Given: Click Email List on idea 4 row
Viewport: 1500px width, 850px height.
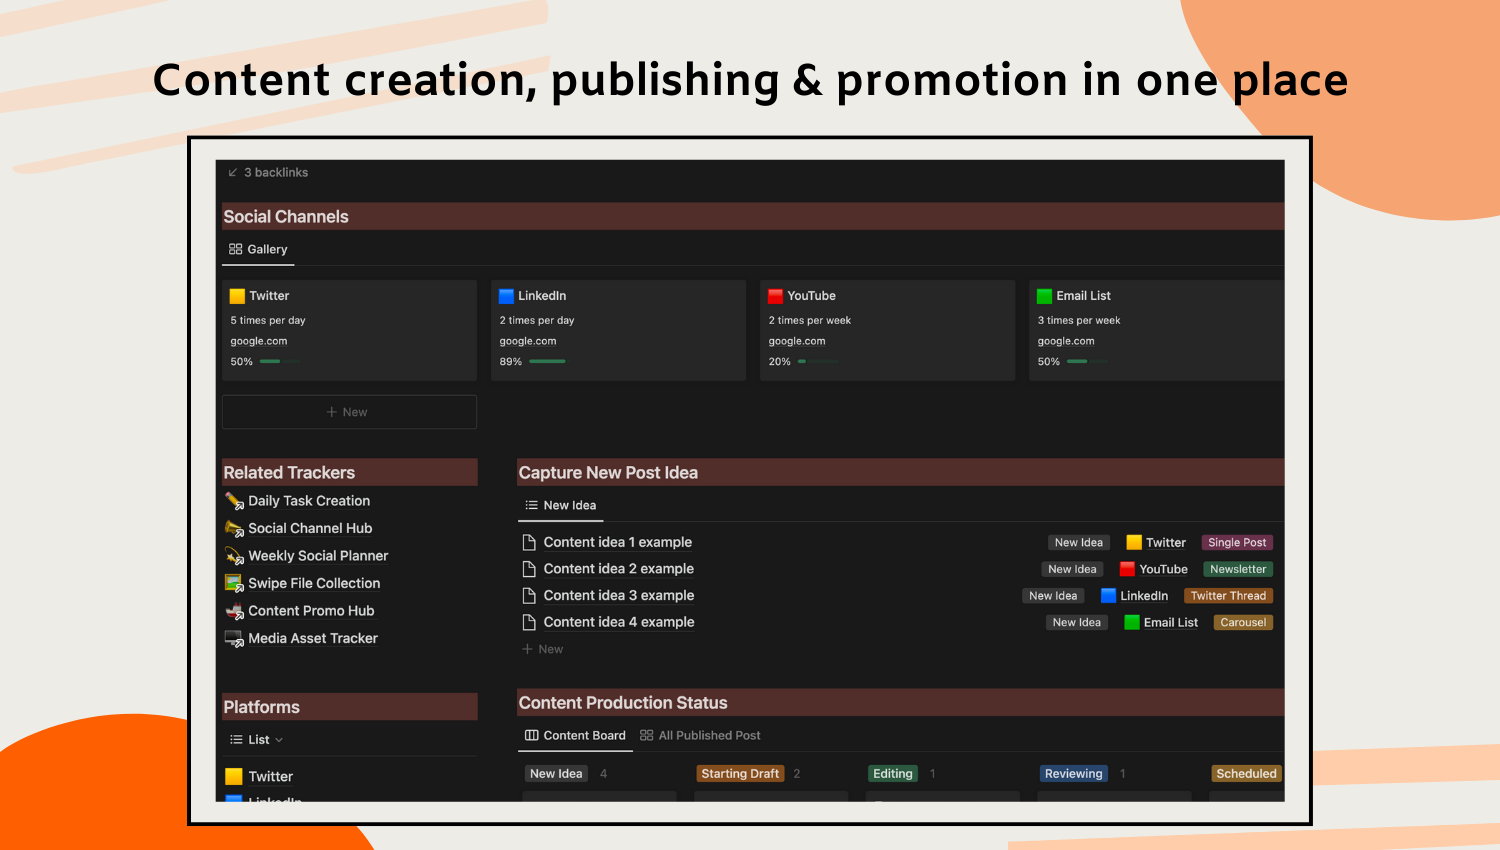Looking at the screenshot, I should (1161, 622).
